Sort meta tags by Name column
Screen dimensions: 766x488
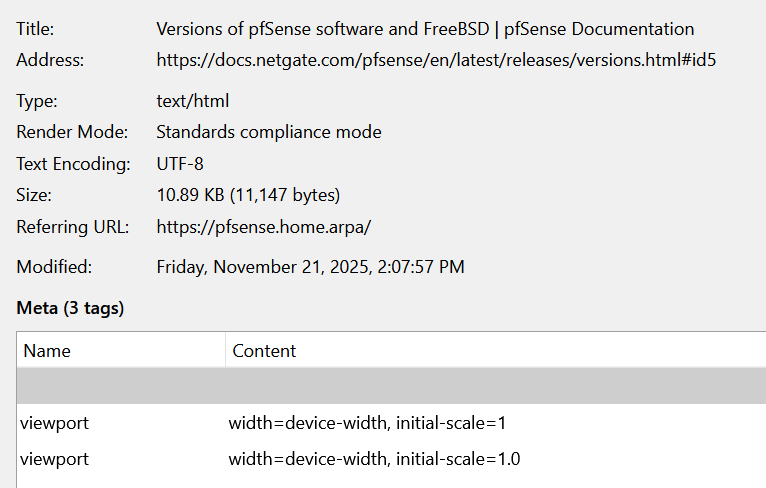click(121, 351)
